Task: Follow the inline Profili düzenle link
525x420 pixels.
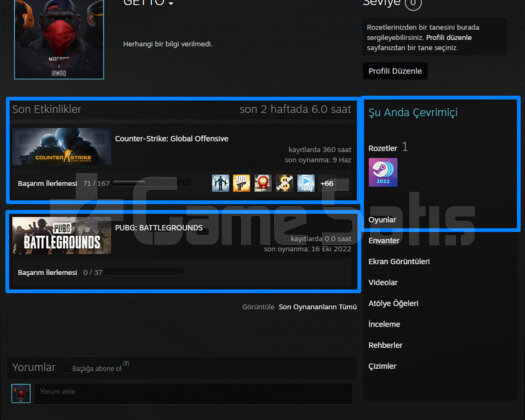Action: [x=449, y=38]
